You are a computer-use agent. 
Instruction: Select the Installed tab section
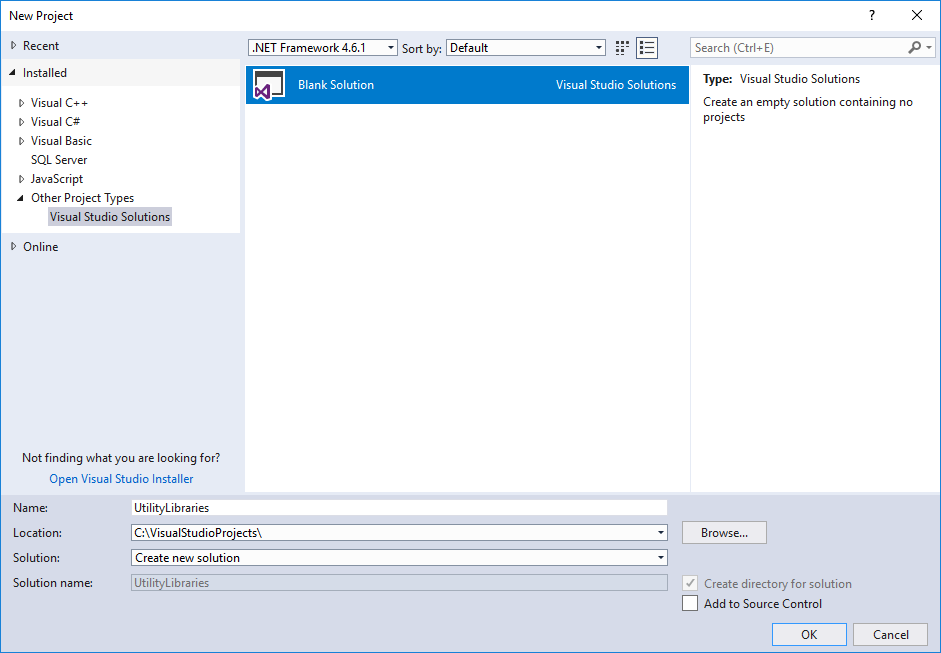coord(44,72)
